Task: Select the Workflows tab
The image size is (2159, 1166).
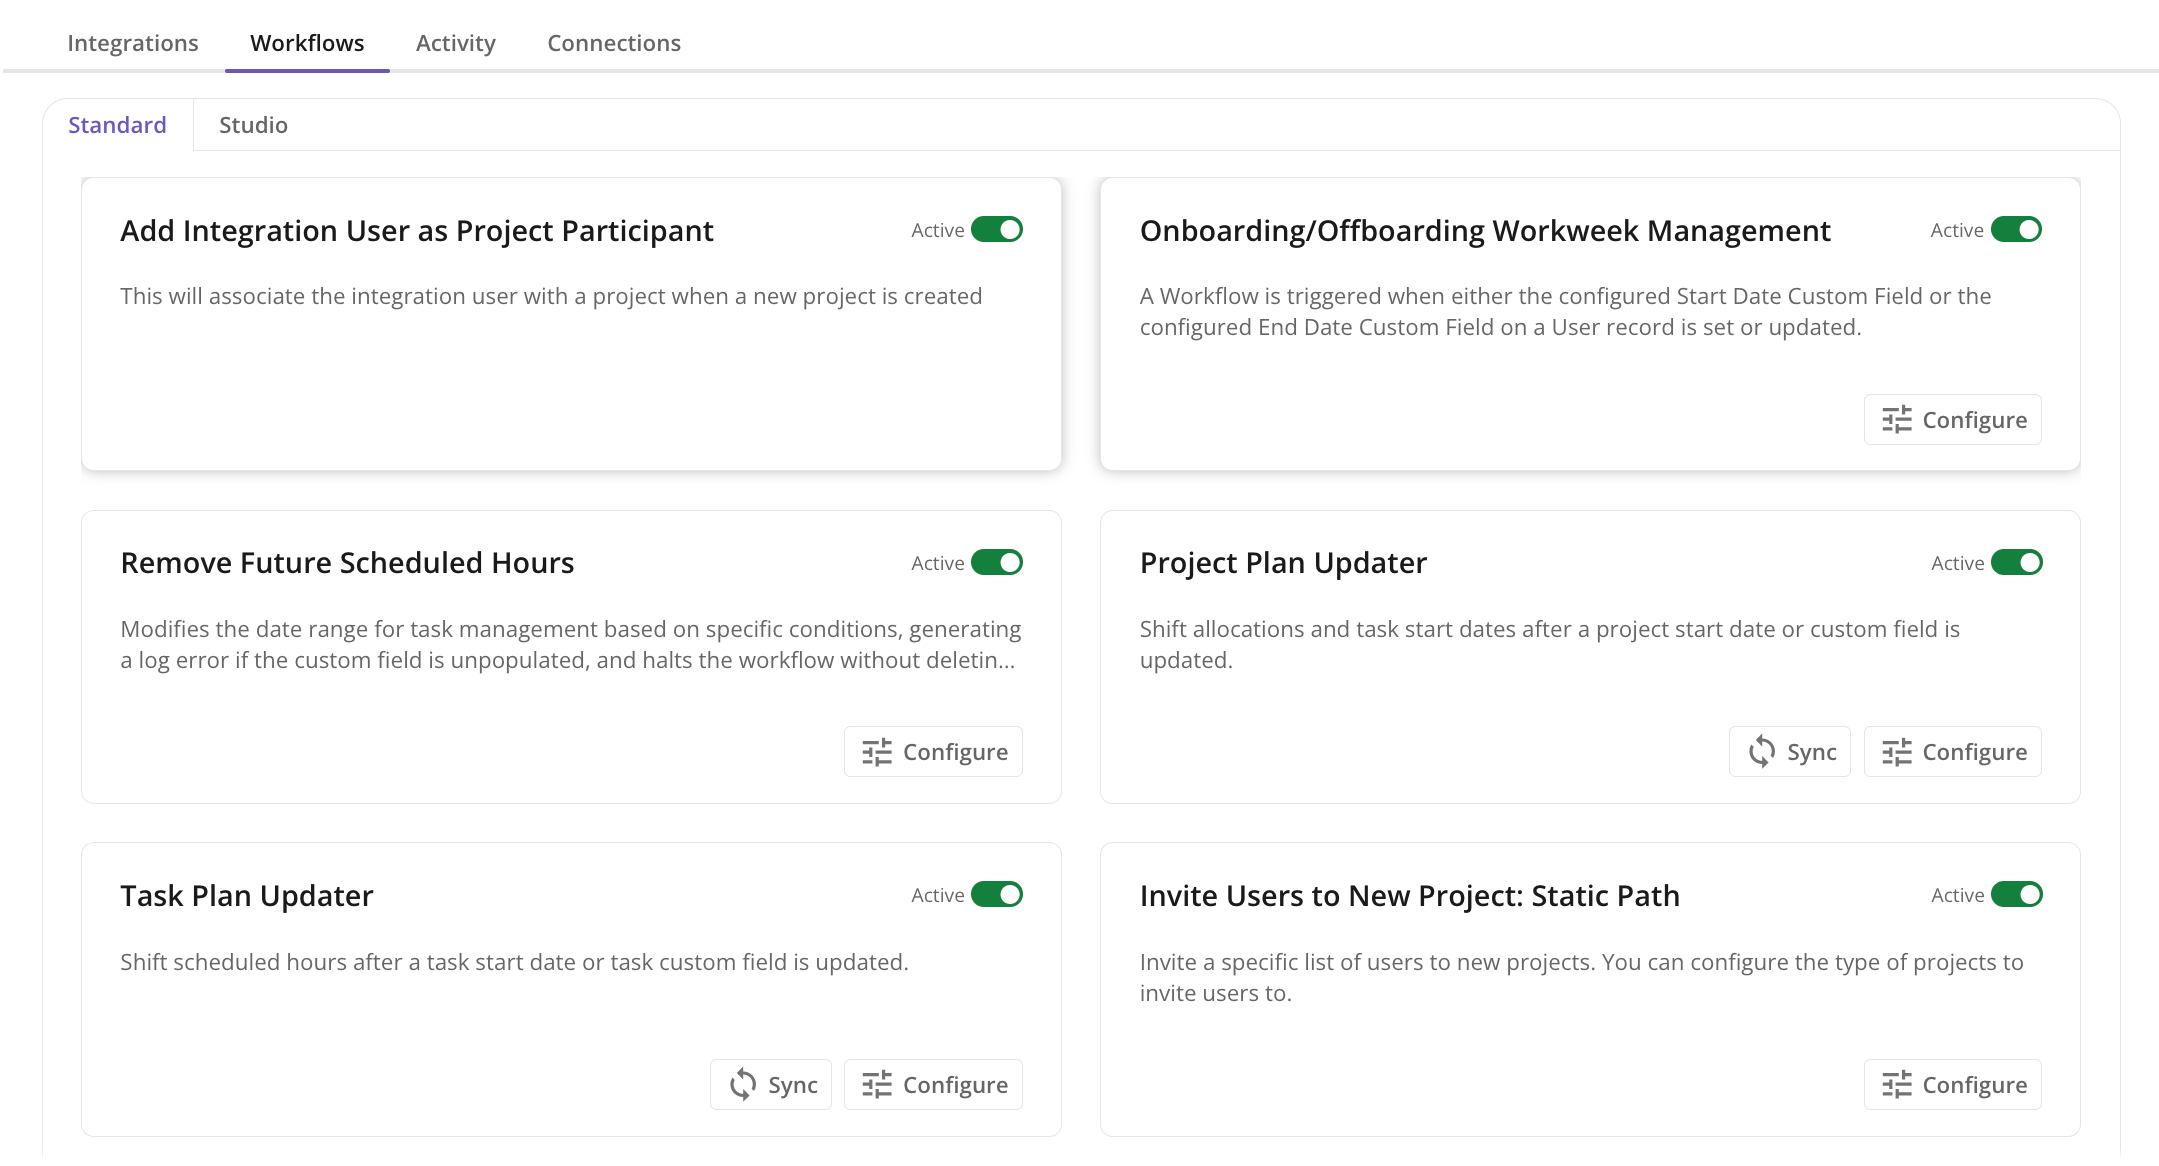Action: (307, 43)
